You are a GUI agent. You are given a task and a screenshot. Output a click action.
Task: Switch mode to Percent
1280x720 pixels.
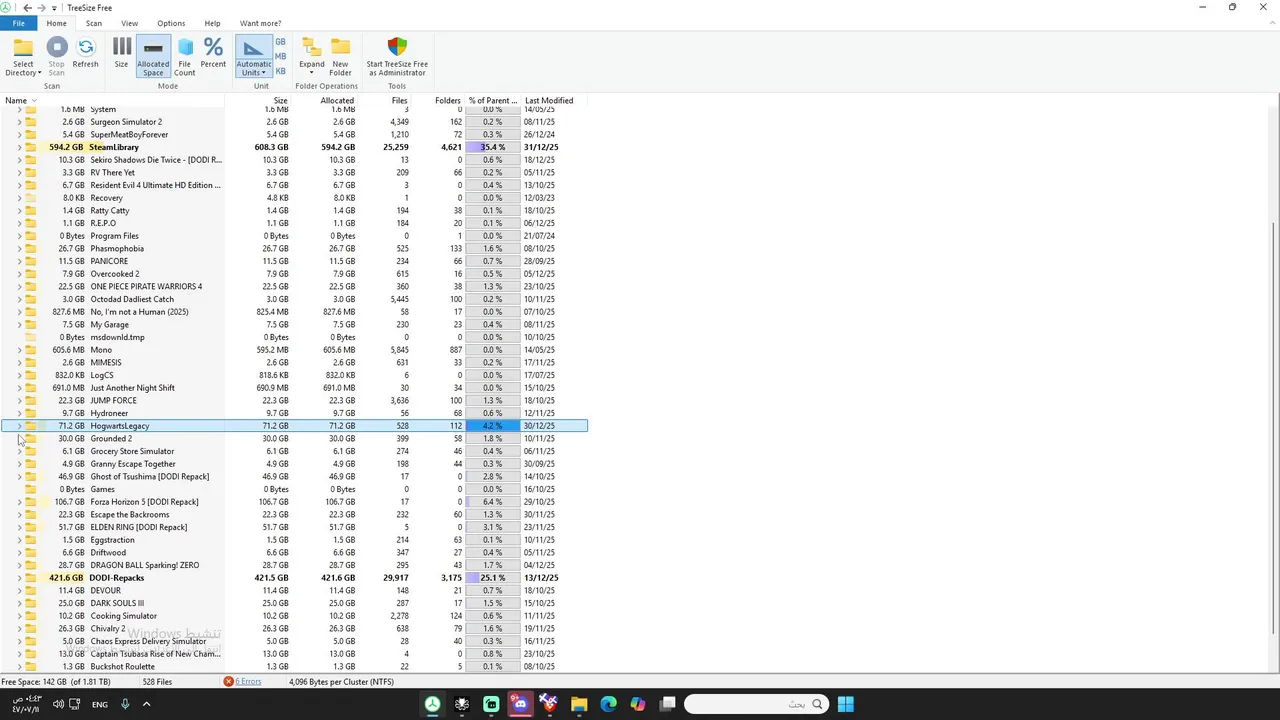click(x=213, y=54)
